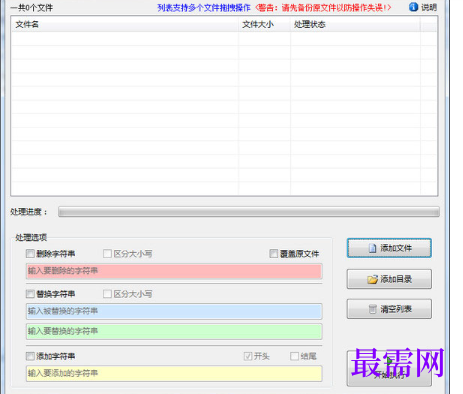Toggle 区分大小写 for delete string
The width and height of the screenshot is (463, 394).
(107, 254)
